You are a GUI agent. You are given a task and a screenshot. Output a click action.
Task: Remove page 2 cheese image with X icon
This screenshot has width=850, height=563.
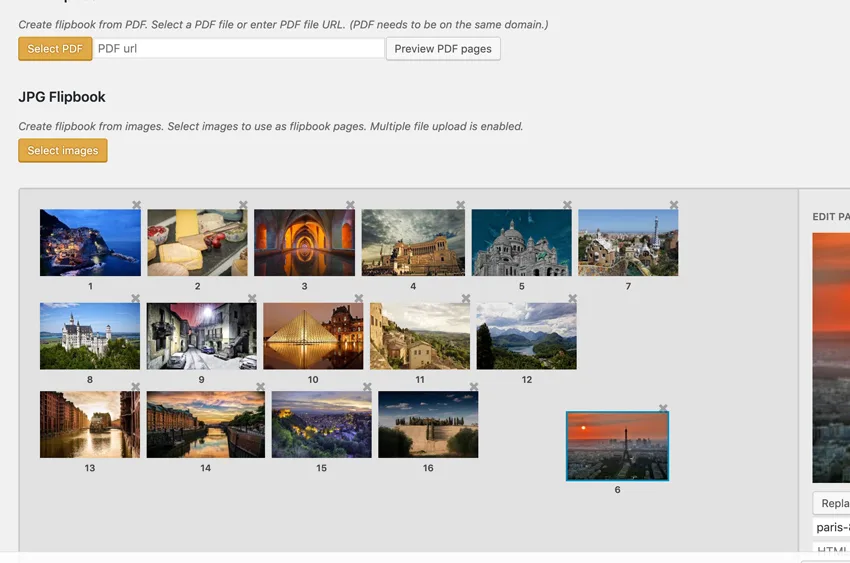pos(243,205)
